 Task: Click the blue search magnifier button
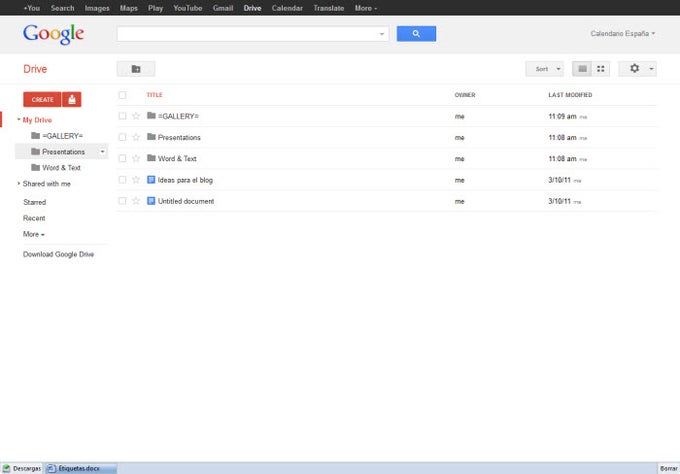pos(416,33)
